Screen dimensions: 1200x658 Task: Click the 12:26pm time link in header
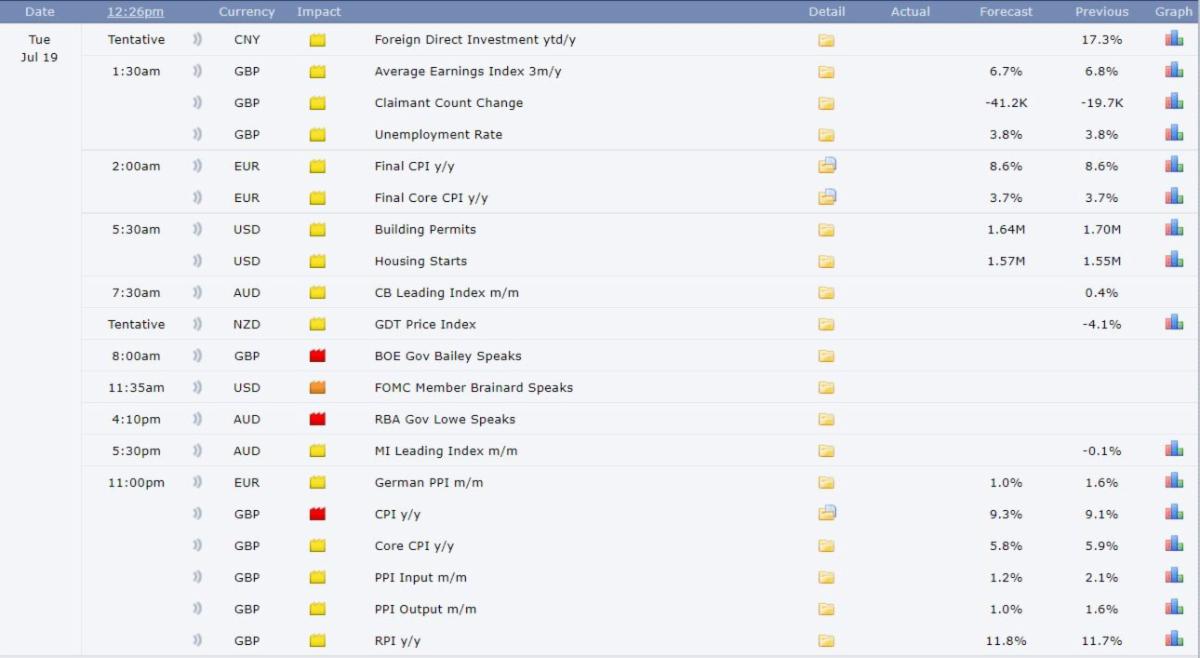point(135,12)
